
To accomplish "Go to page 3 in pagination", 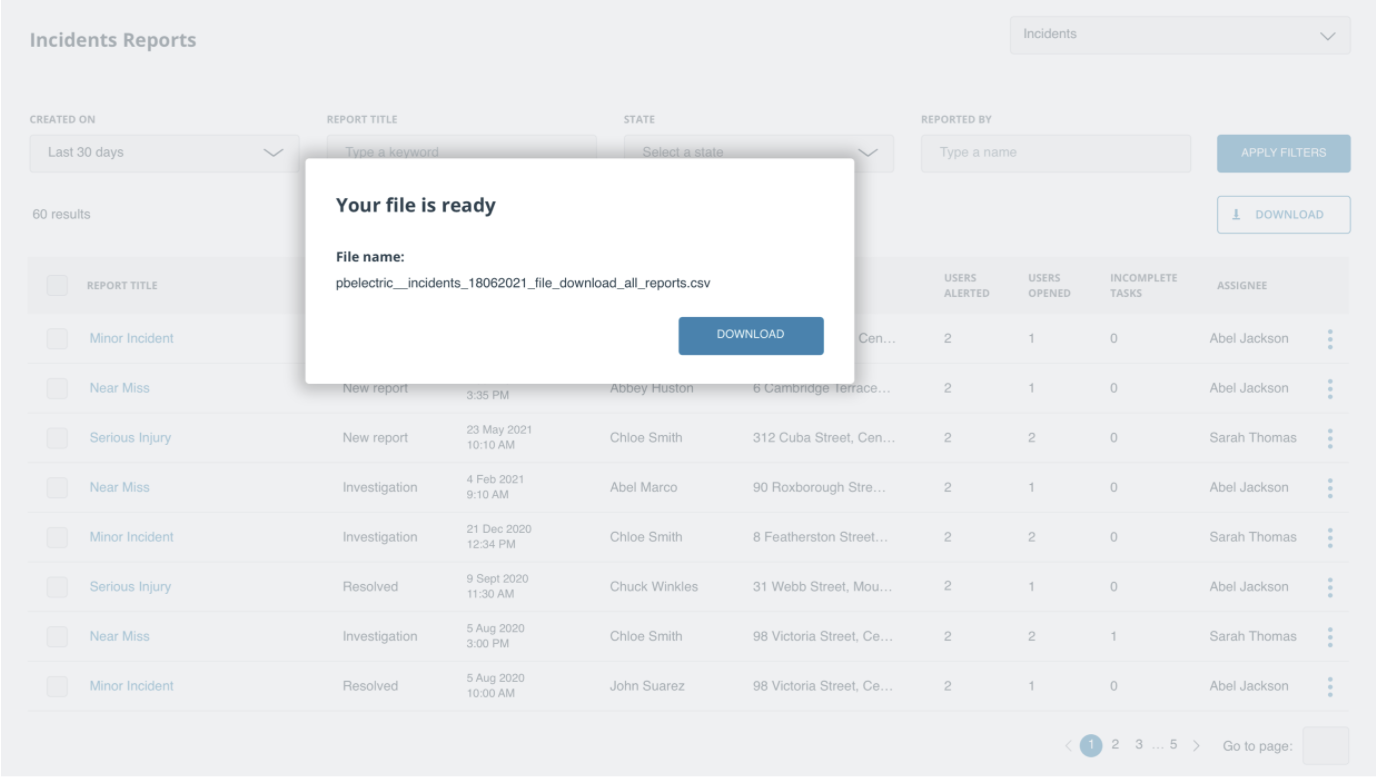I will [x=1138, y=745].
